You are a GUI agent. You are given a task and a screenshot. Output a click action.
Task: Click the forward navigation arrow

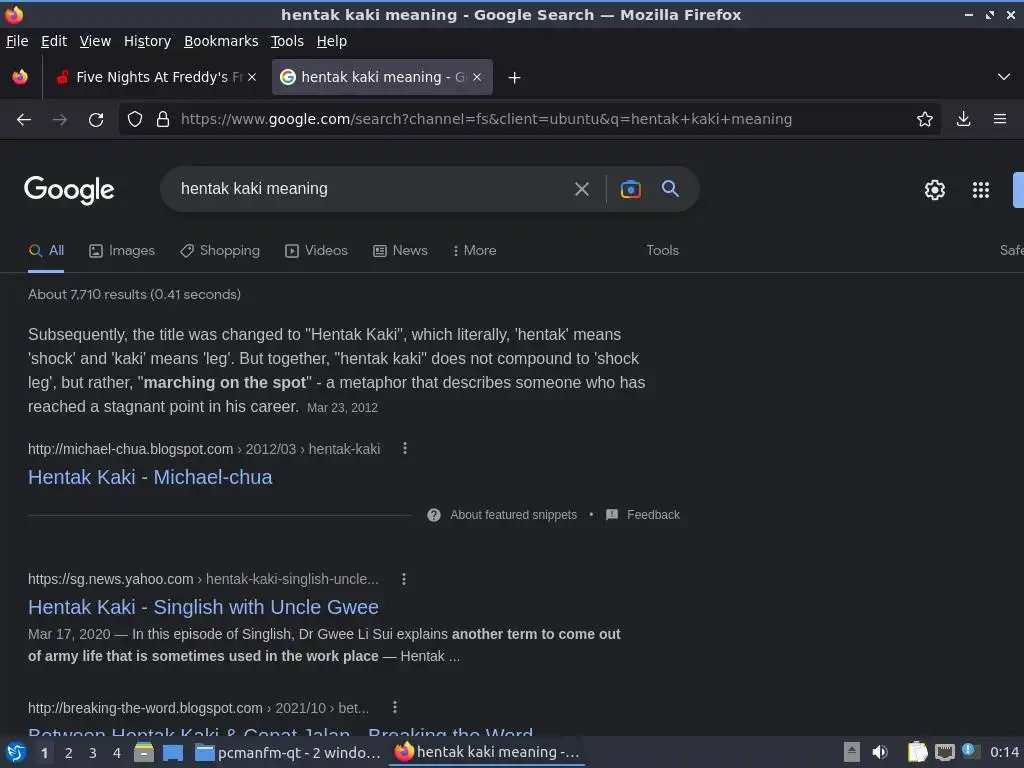59,120
